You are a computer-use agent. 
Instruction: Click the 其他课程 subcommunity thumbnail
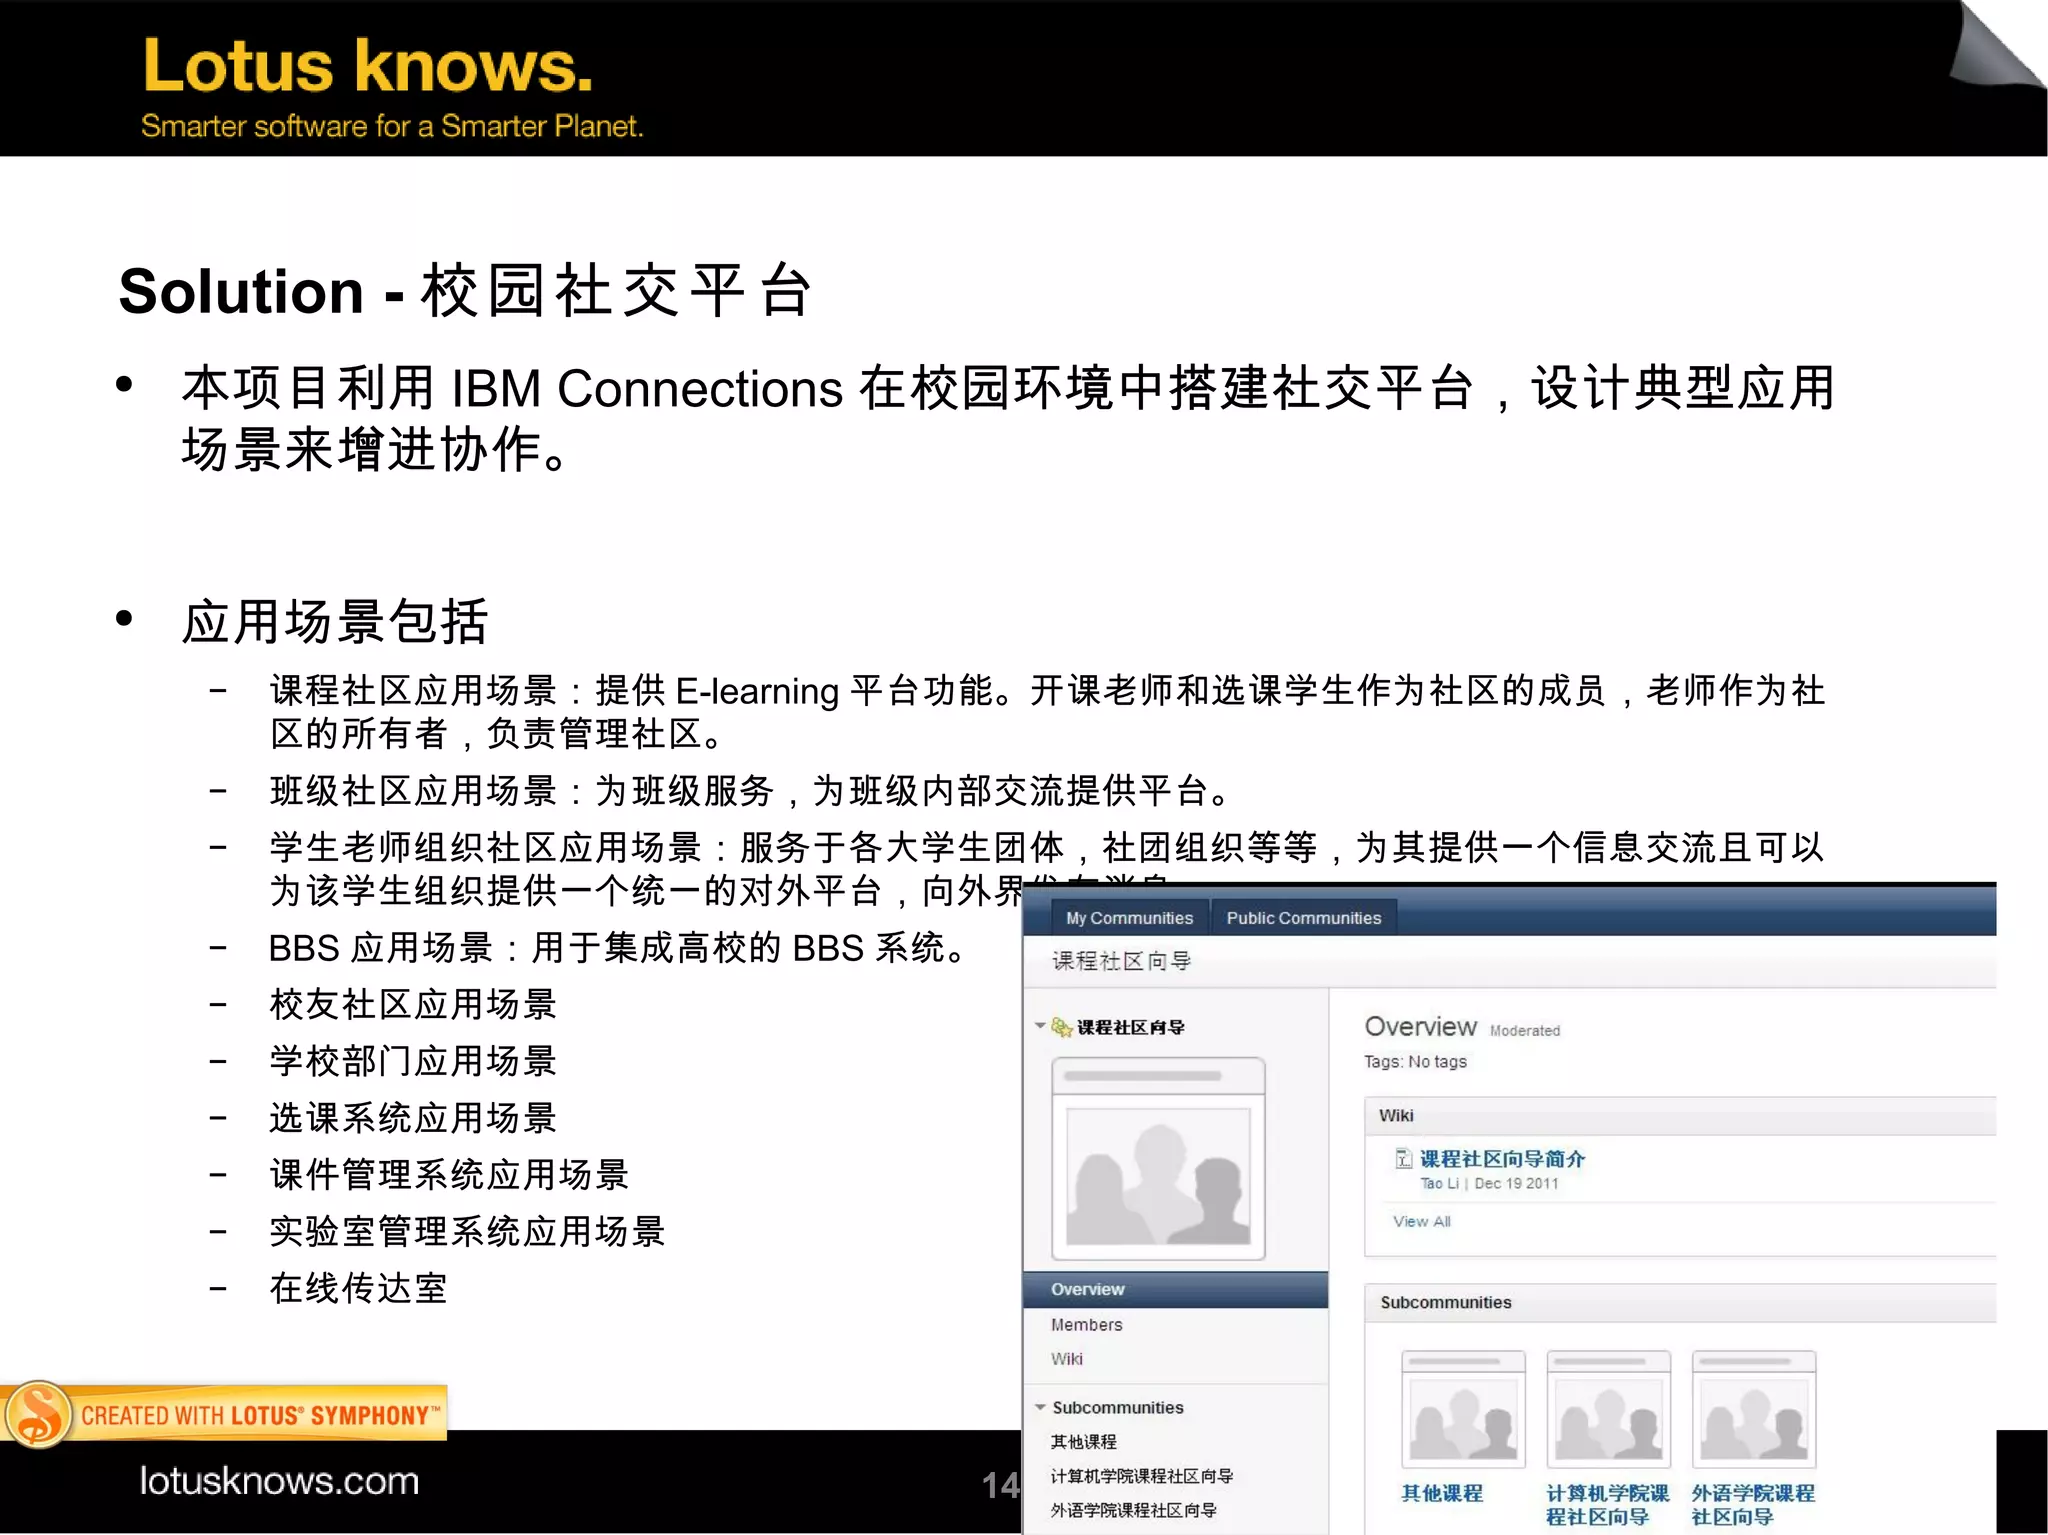coord(1463,1410)
